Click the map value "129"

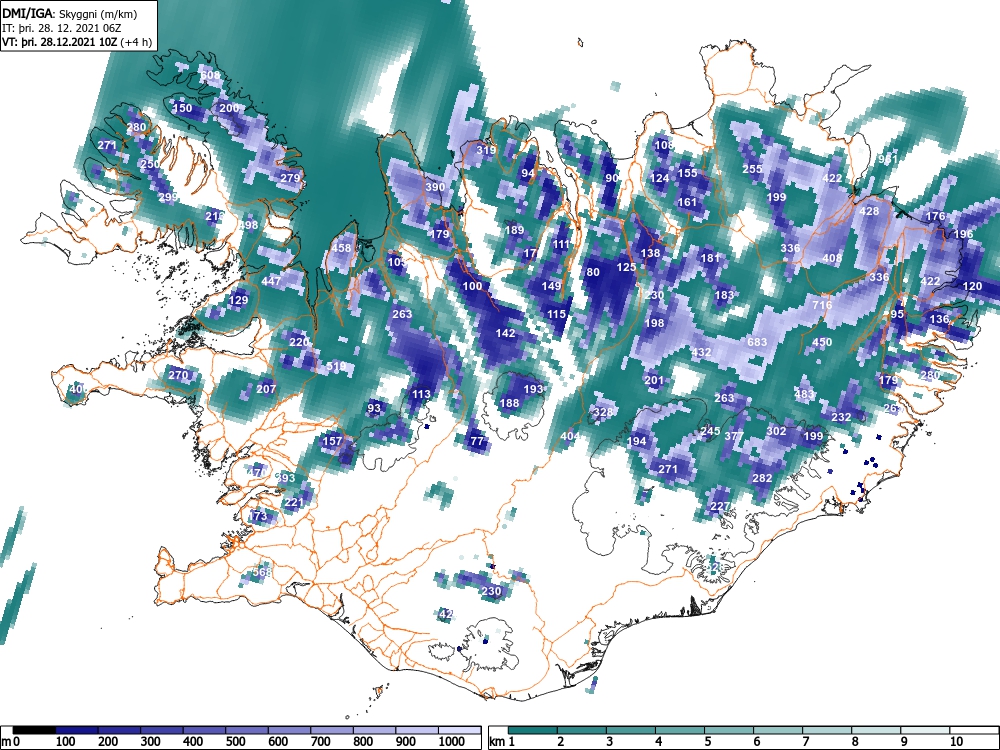coord(239,300)
